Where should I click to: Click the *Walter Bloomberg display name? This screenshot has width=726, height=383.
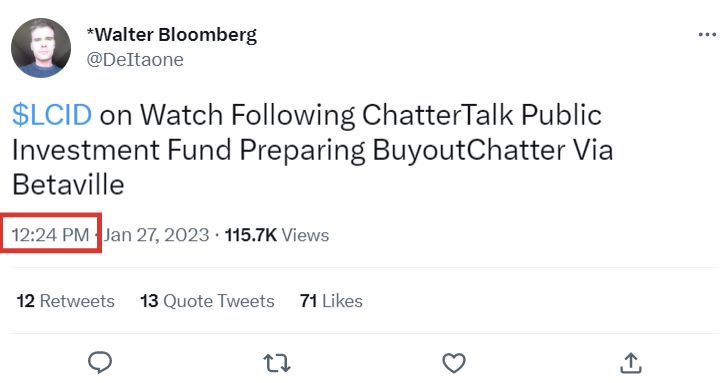172,35
